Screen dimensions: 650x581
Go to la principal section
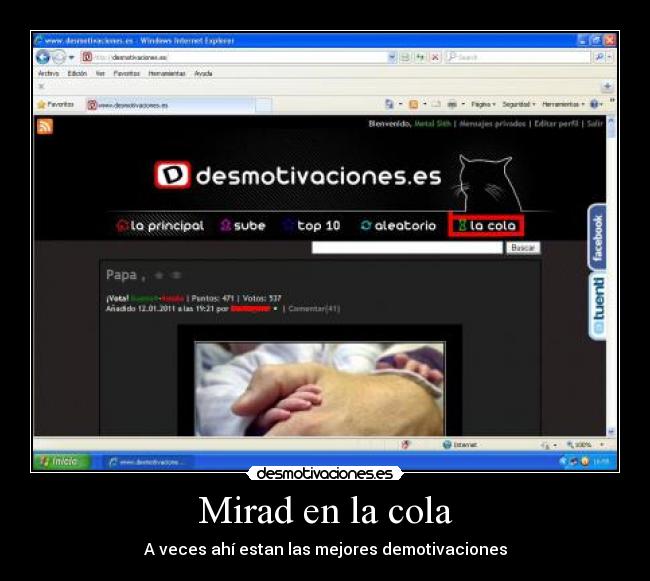click(x=160, y=226)
